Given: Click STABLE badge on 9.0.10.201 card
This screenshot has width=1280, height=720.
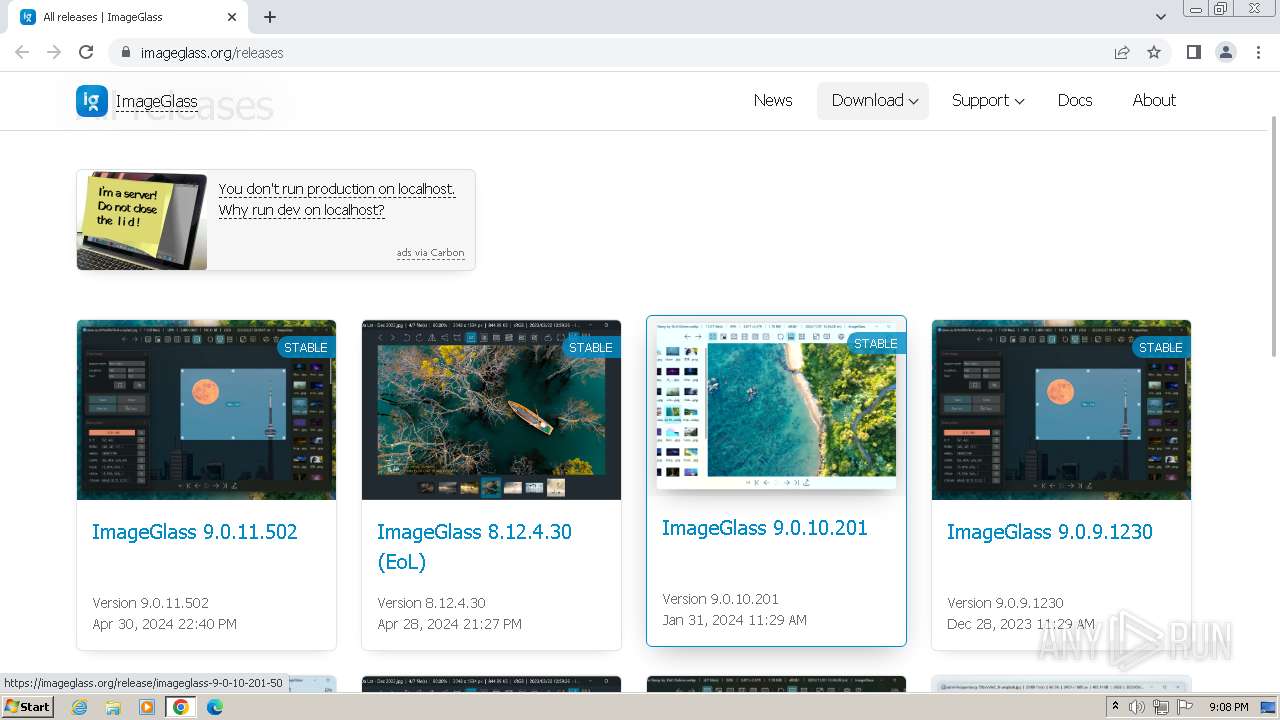Looking at the screenshot, I should (x=876, y=344).
